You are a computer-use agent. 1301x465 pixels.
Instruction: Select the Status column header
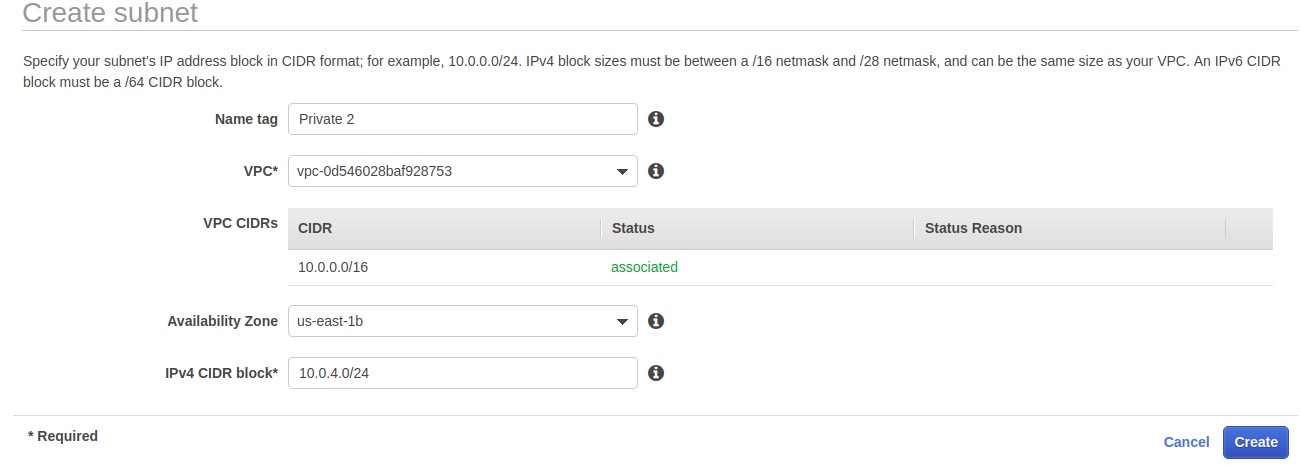click(633, 228)
